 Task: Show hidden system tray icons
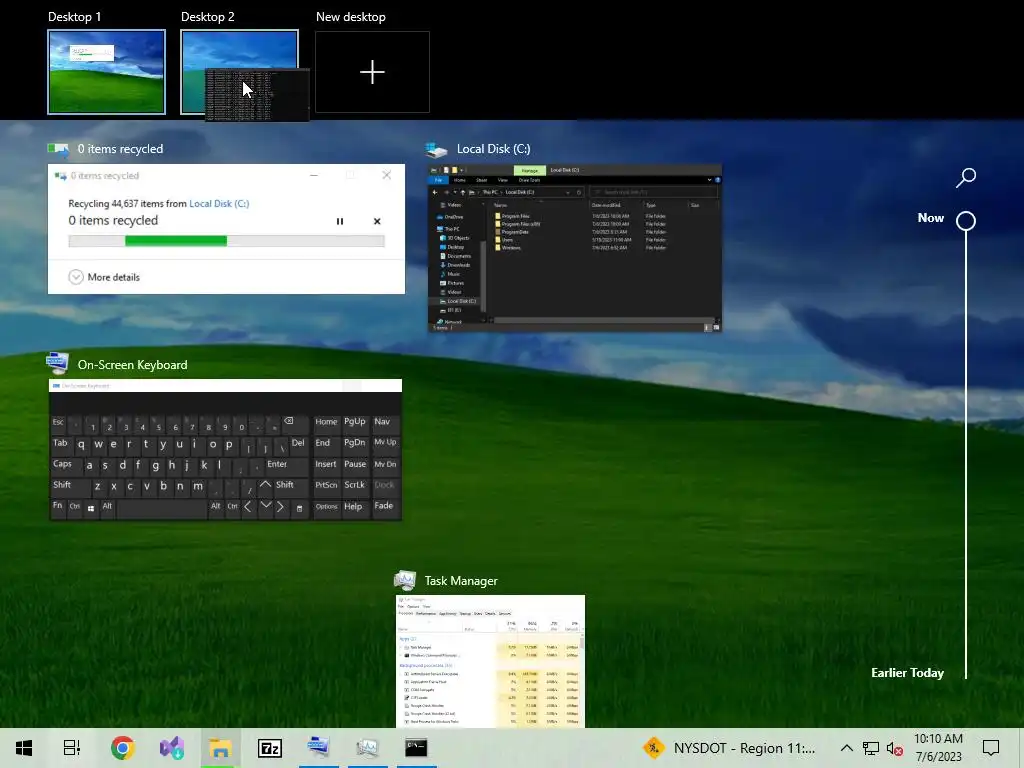pos(846,748)
